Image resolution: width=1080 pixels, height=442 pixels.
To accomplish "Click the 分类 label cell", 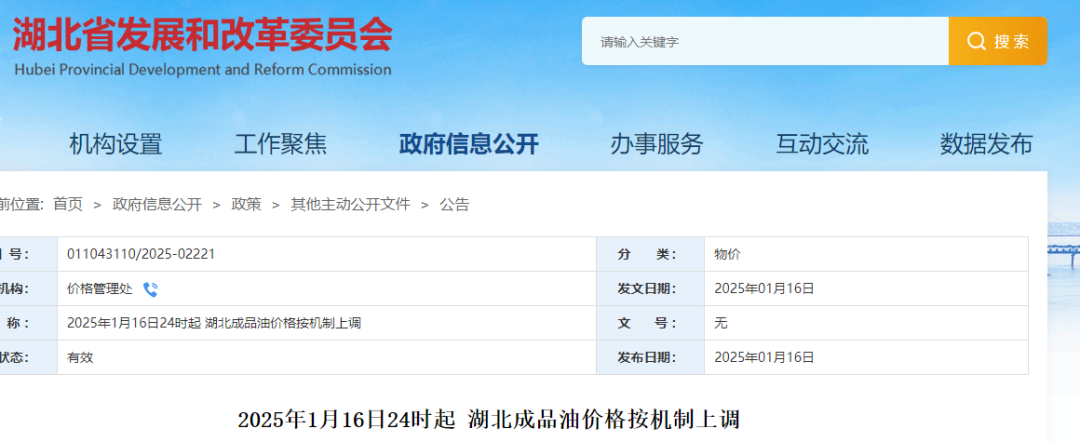I will click(650, 254).
